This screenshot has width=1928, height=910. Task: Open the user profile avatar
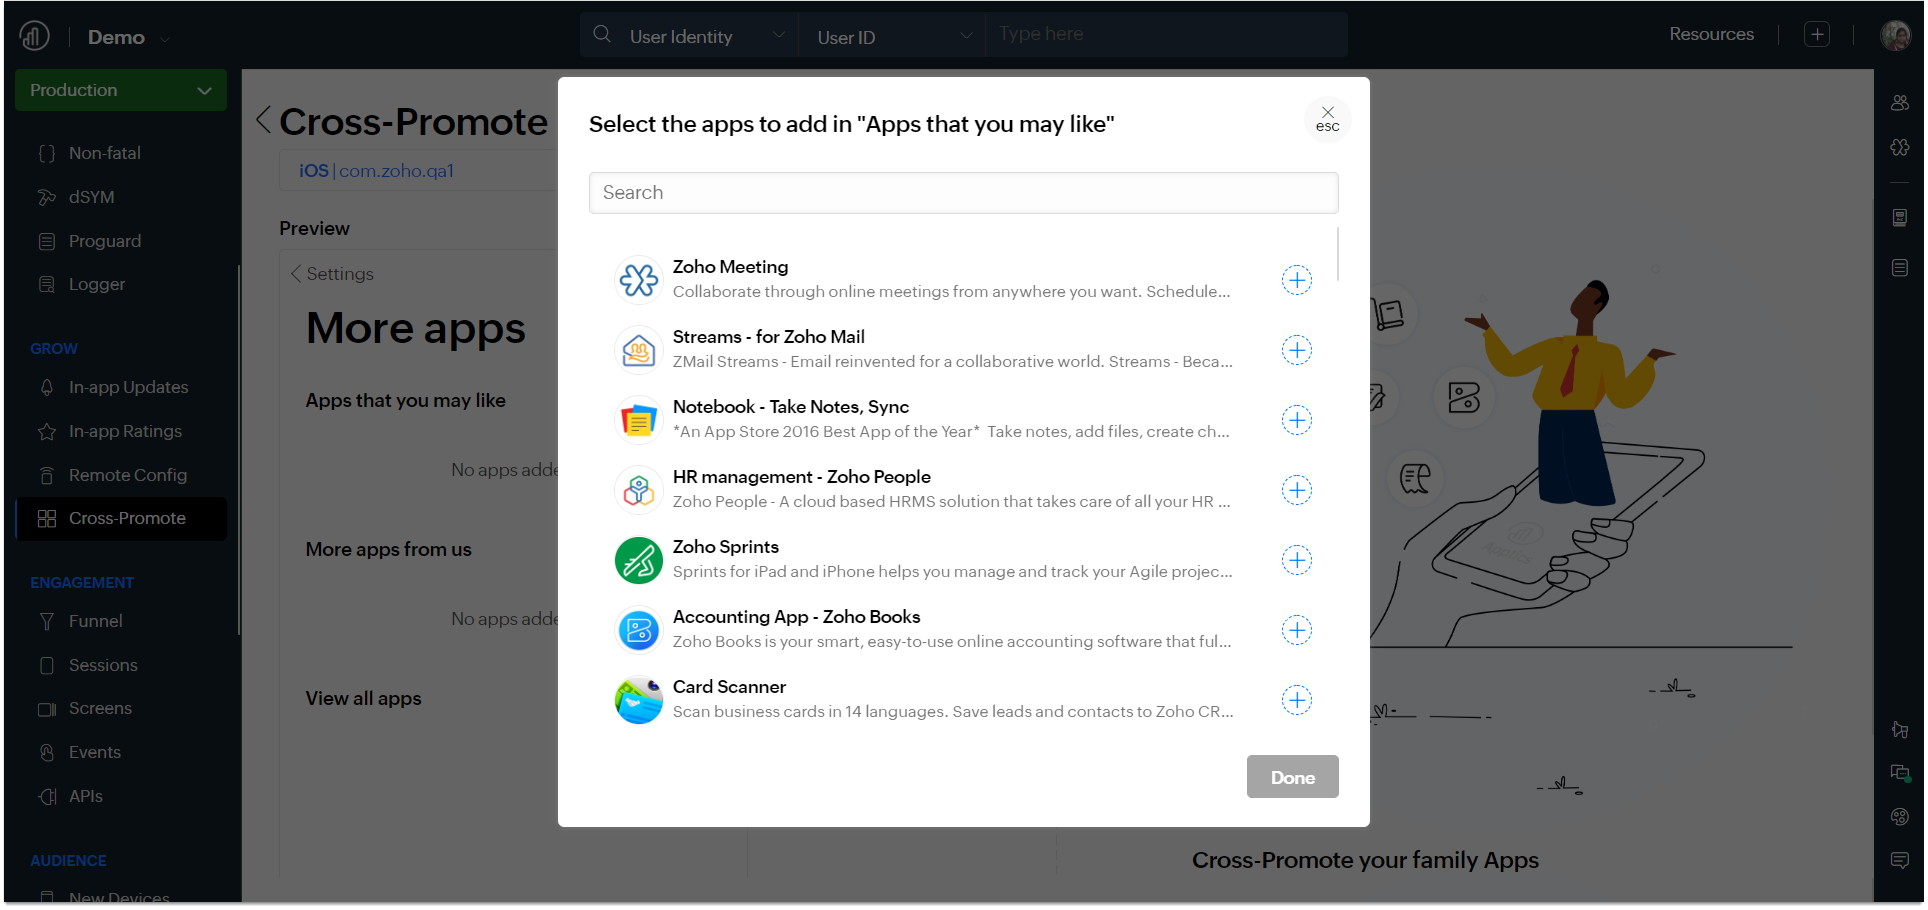[x=1895, y=35]
